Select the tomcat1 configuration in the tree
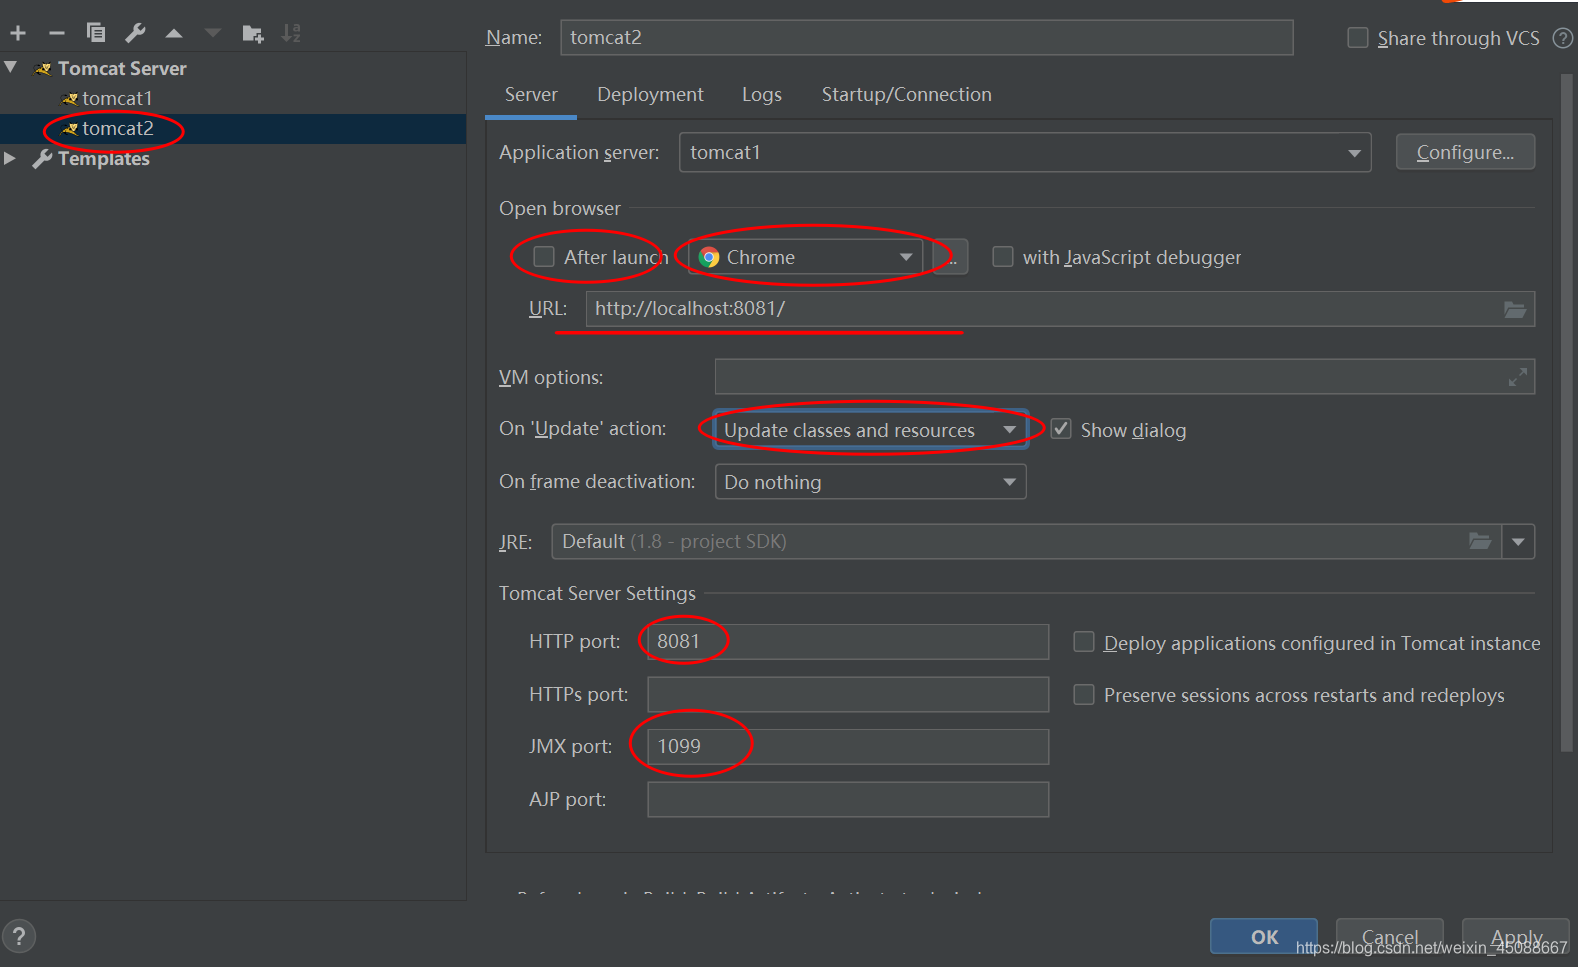Screen dimensions: 1578x967 117,98
